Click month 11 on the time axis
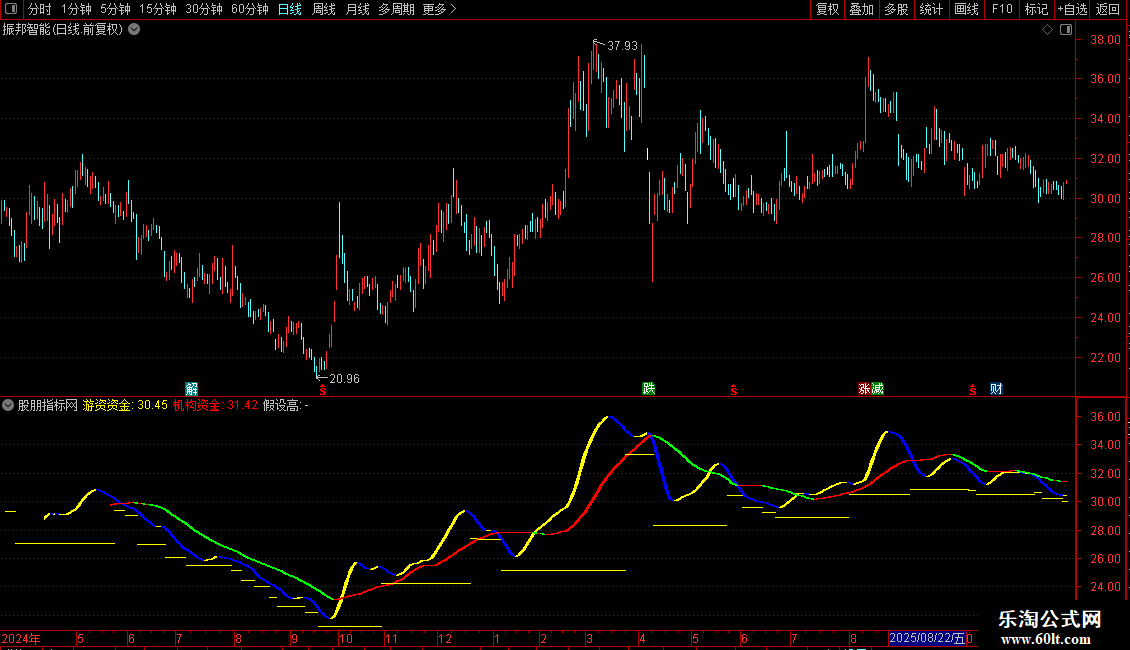 [391, 638]
